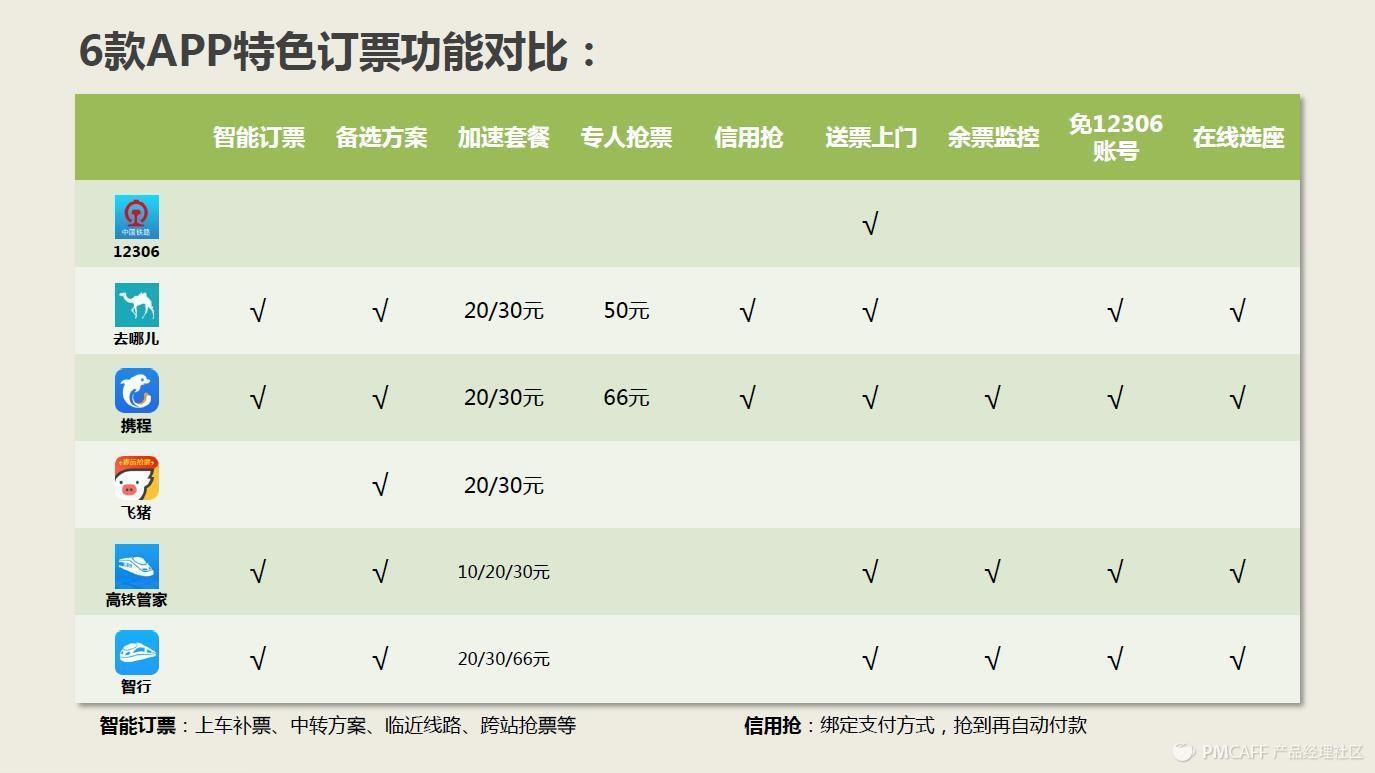The image size is (1375, 773).
Task: Click the 智能订票 footnote explanation
Action: [x=338, y=726]
